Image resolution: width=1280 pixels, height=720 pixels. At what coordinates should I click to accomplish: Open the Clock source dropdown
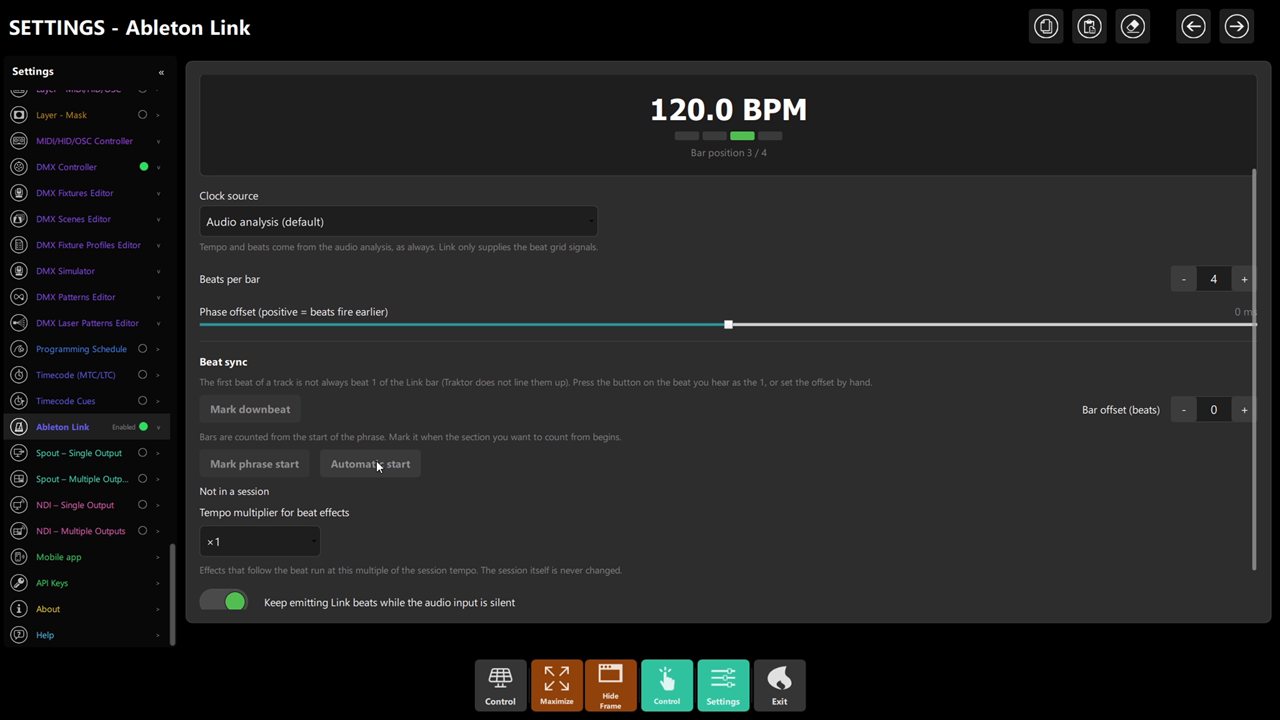(x=398, y=222)
